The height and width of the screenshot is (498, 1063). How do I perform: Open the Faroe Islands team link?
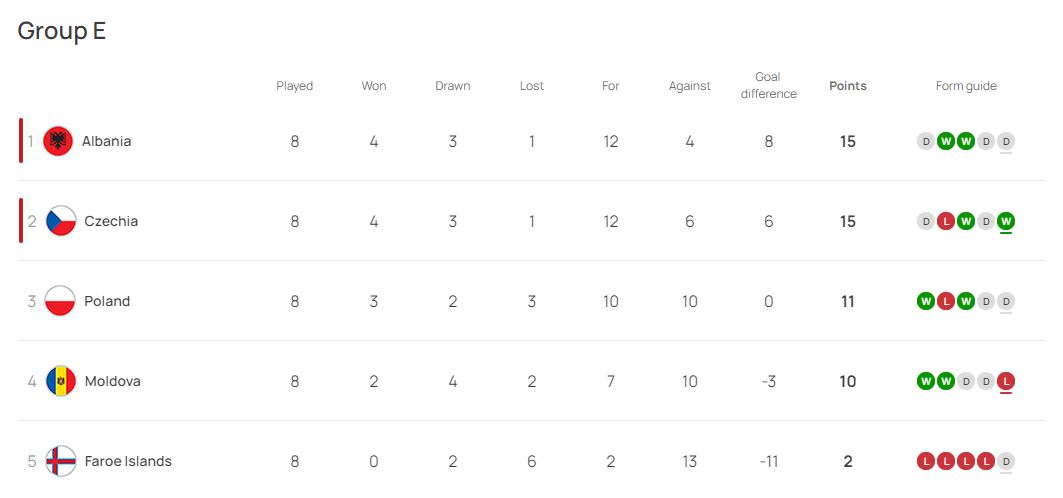coord(128,461)
